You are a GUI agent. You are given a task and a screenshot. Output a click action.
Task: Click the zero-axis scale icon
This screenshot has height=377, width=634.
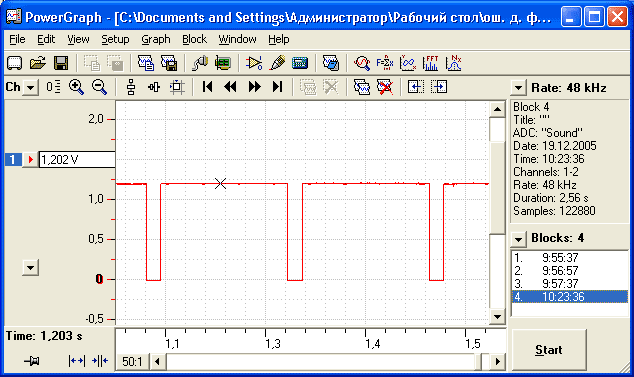53,87
